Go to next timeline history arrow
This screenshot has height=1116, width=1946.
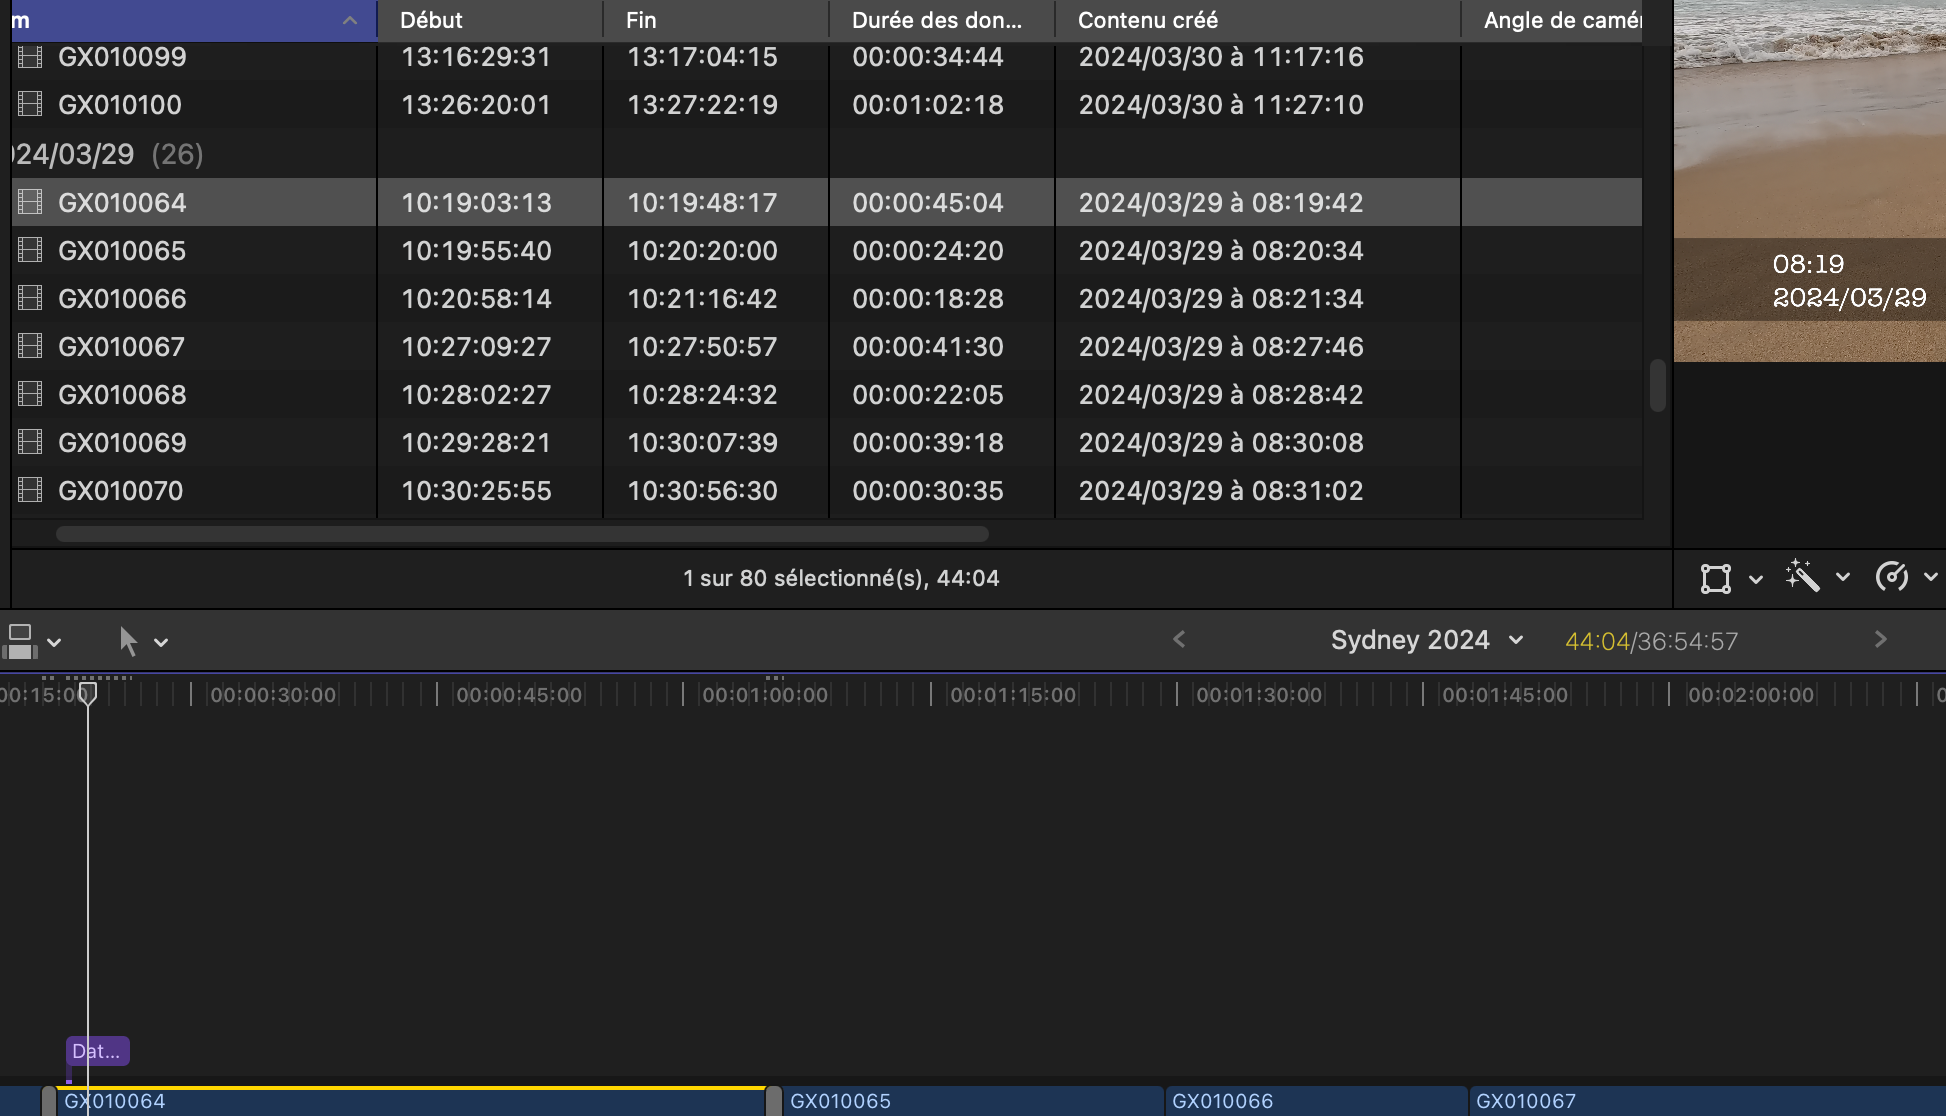click(x=1880, y=640)
